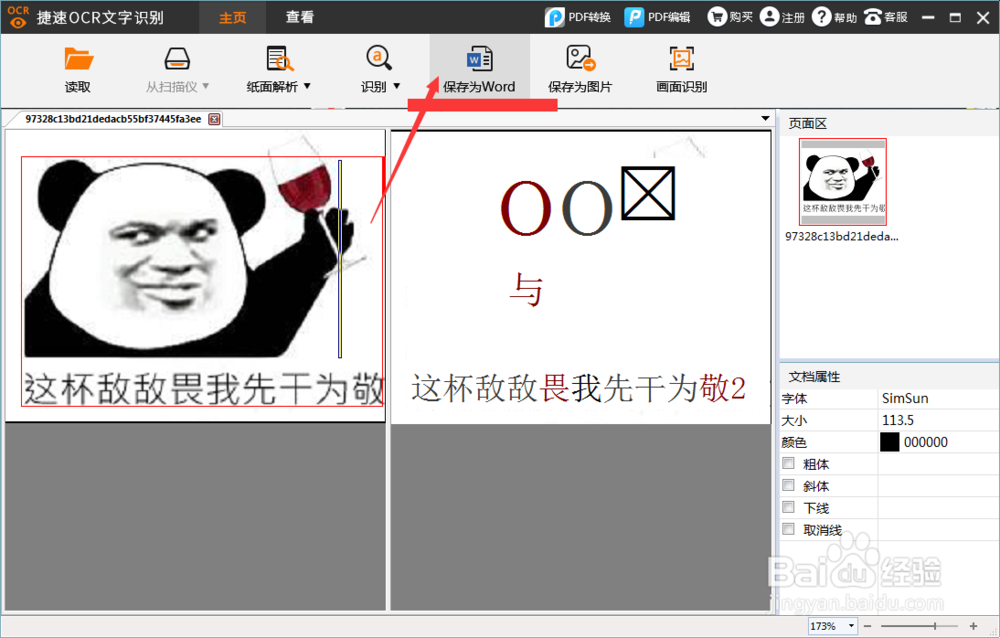Close the 97328c13bd21 document tab

tap(215, 119)
